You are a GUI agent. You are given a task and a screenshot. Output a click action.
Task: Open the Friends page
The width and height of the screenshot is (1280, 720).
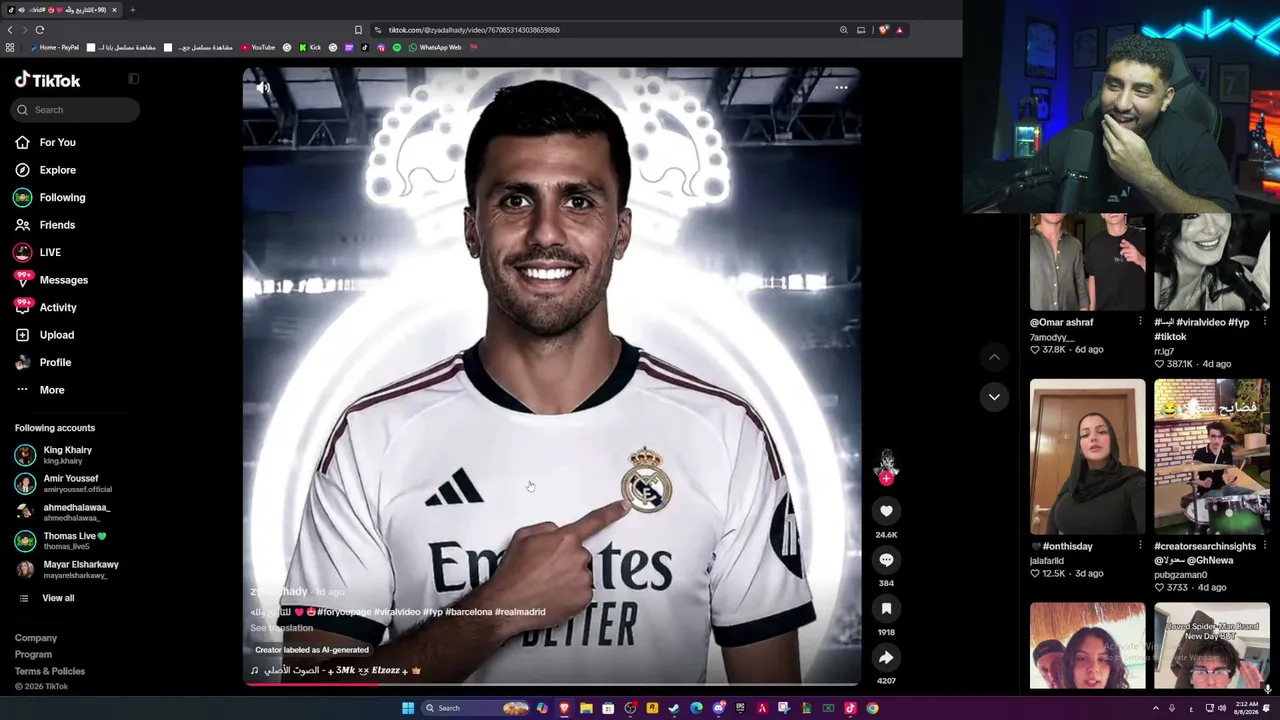[45, 225]
